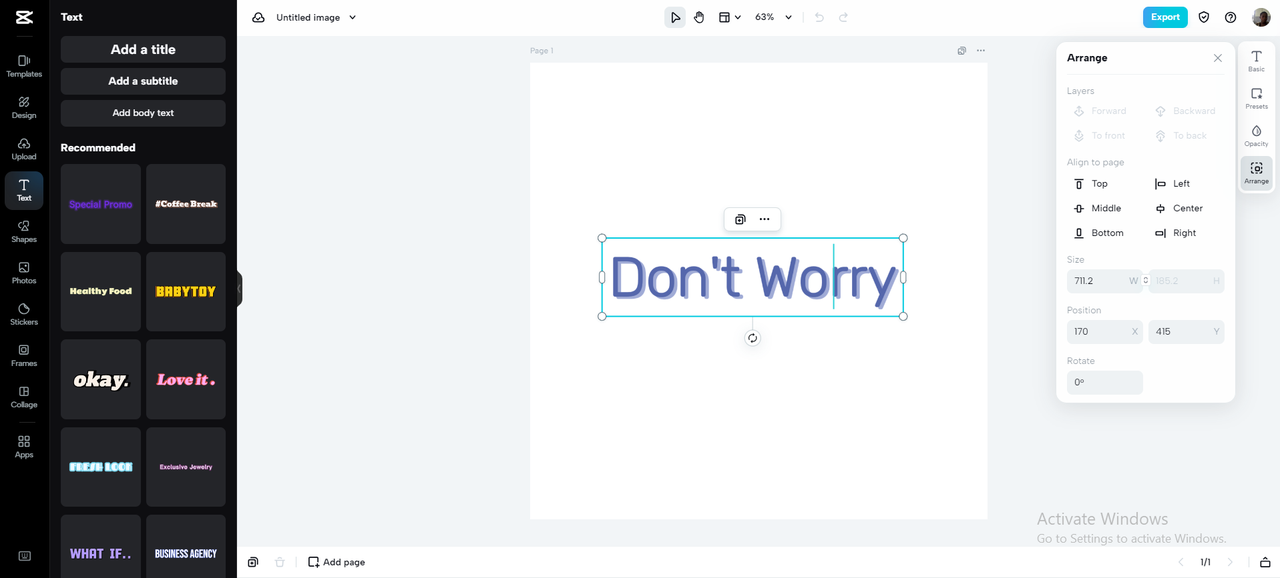Open keyboard shortcuts icon at sidebar bottom
The image size is (1280, 578).
(x=24, y=556)
